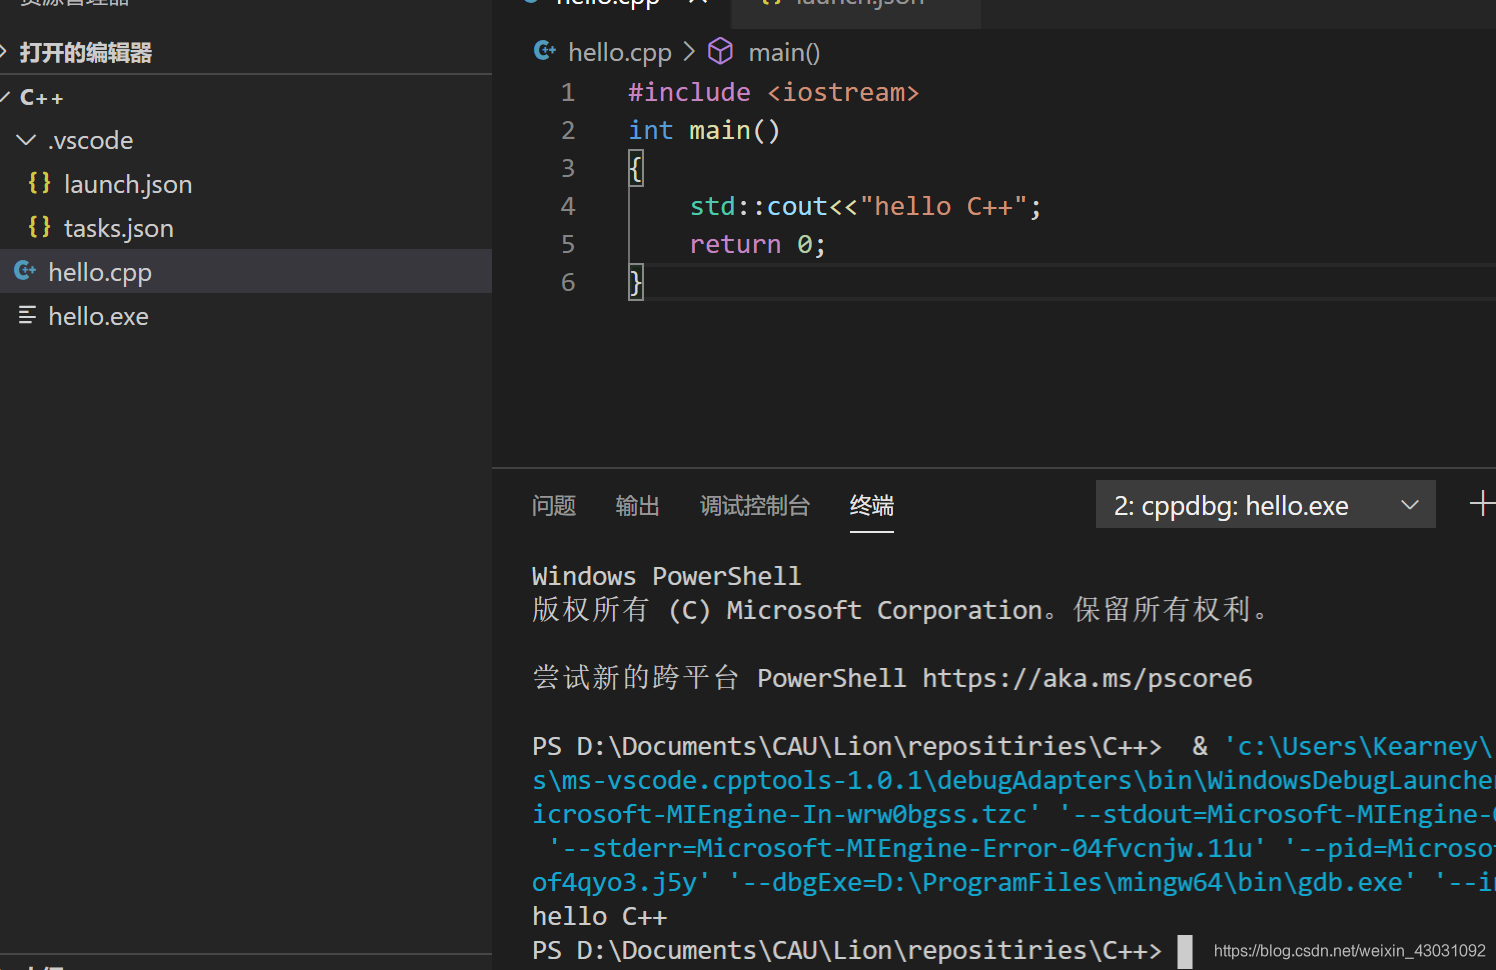Click the C++ icon in the breadcrumb
Viewport: 1496px width, 970px height.
point(545,50)
